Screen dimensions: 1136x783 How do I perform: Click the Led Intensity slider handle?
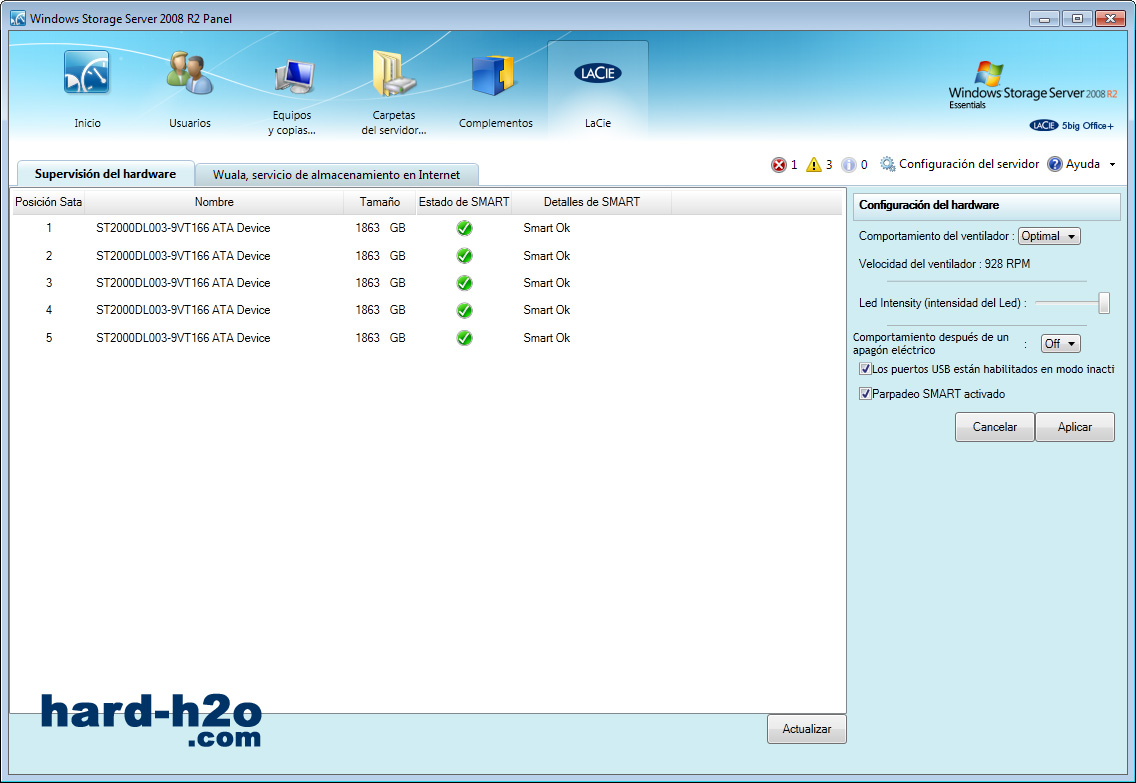[x=1103, y=303]
